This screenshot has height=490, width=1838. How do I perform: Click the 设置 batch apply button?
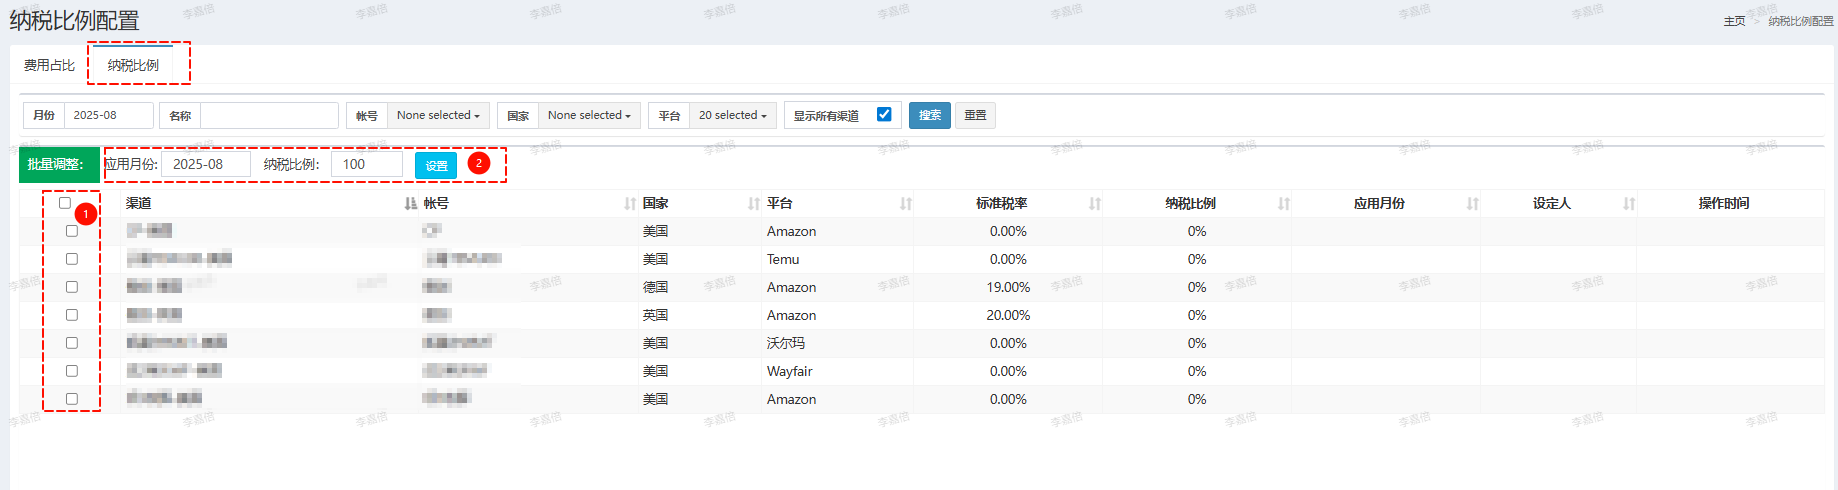[x=436, y=166]
